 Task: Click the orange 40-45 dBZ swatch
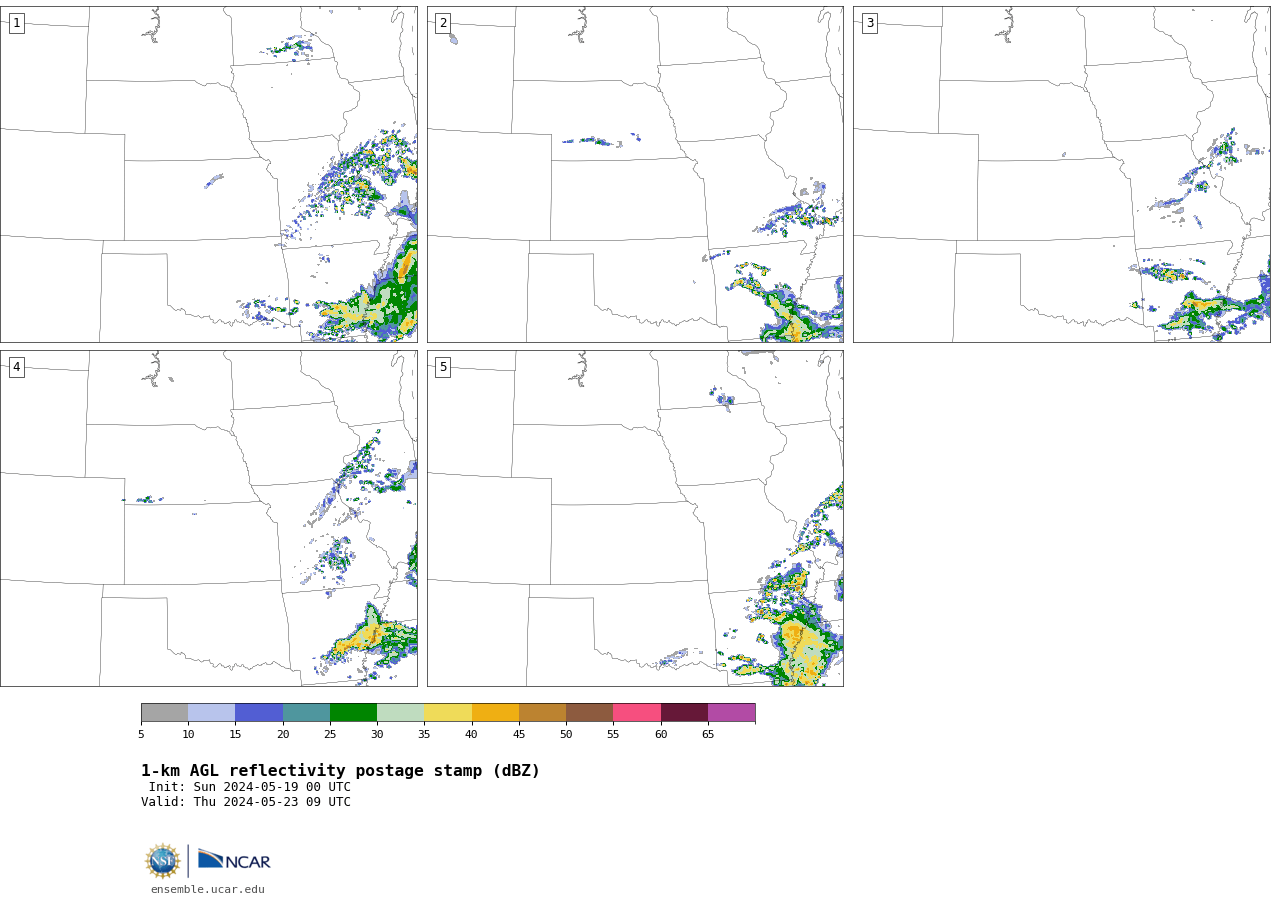[x=495, y=712]
